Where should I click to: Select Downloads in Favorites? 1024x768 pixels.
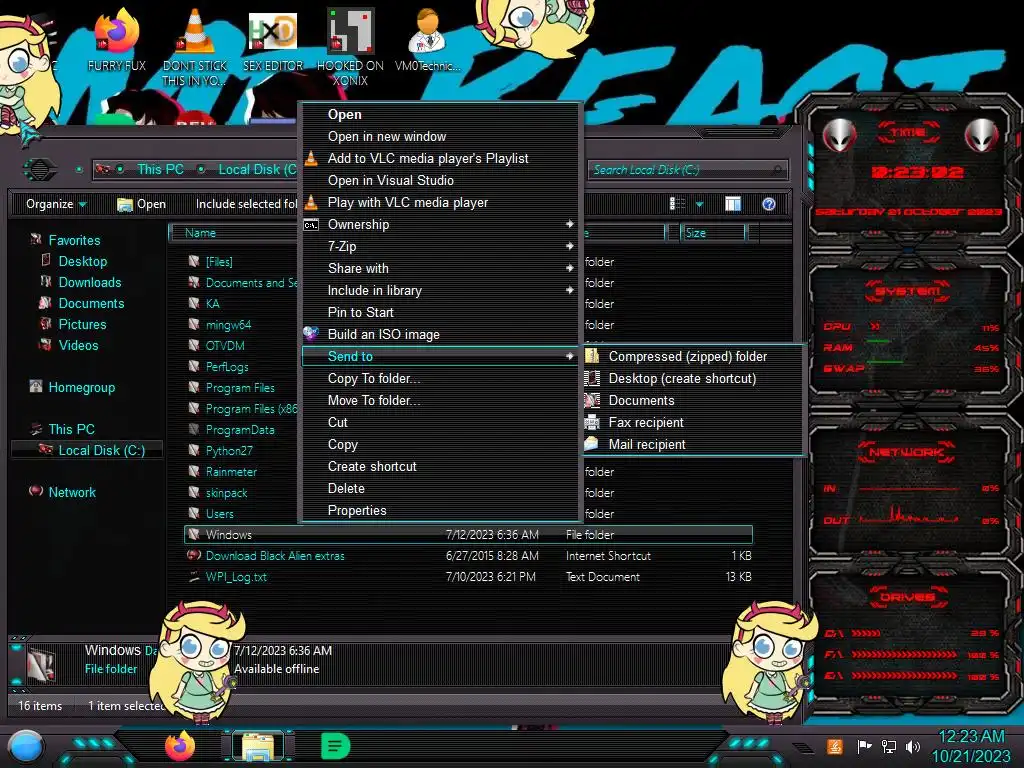pyautogui.click(x=90, y=282)
